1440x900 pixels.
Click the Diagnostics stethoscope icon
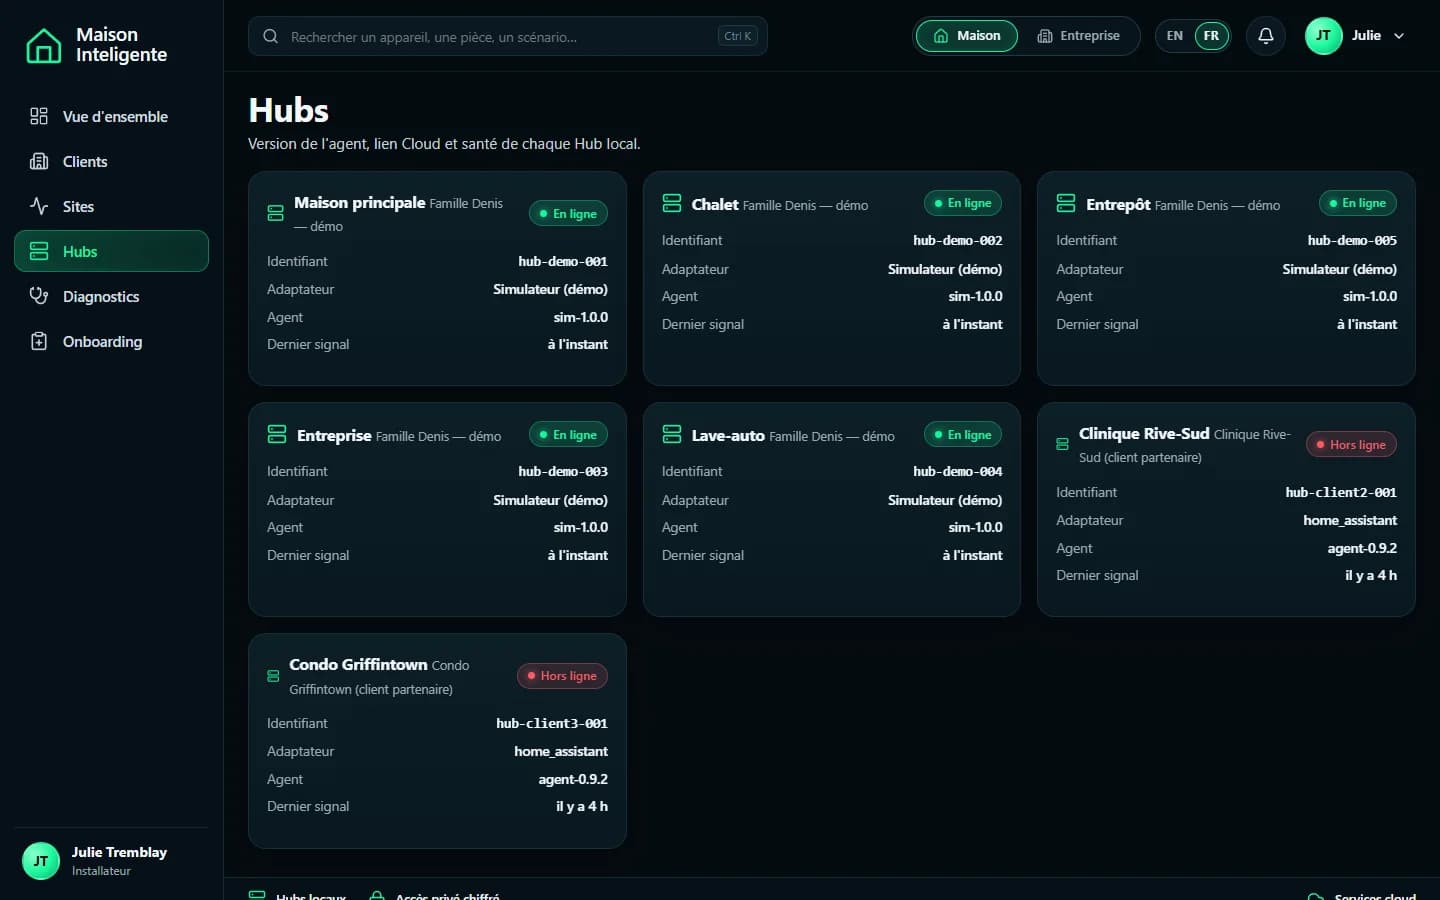pyautogui.click(x=39, y=296)
